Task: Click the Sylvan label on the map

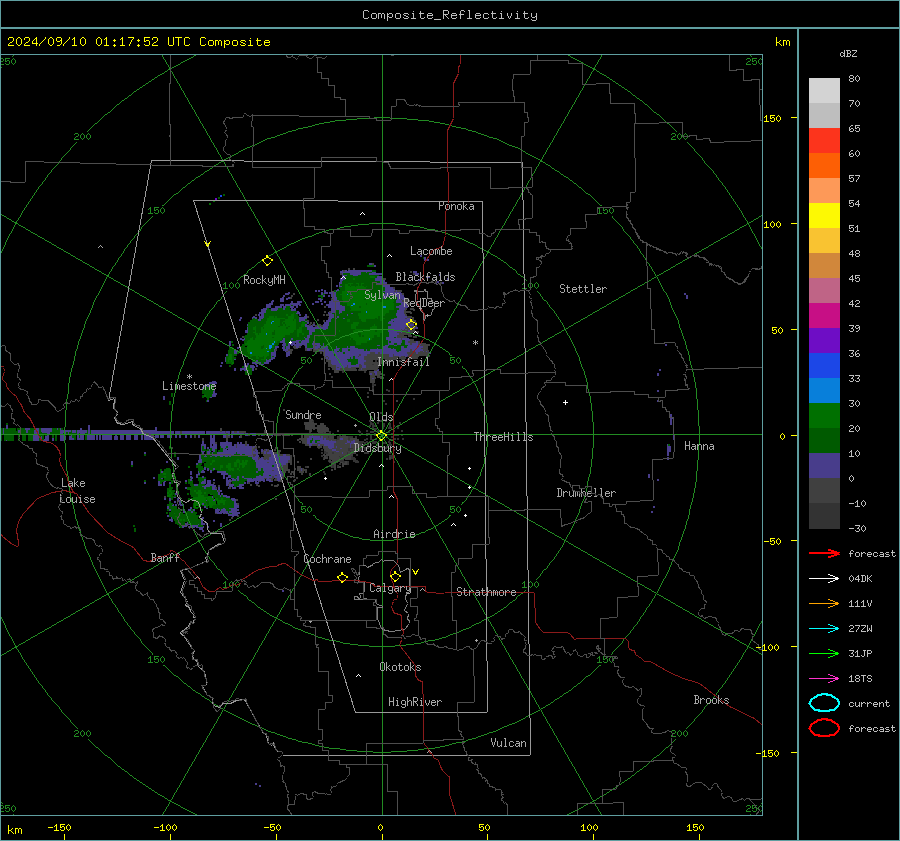Action: pyautogui.click(x=382, y=295)
